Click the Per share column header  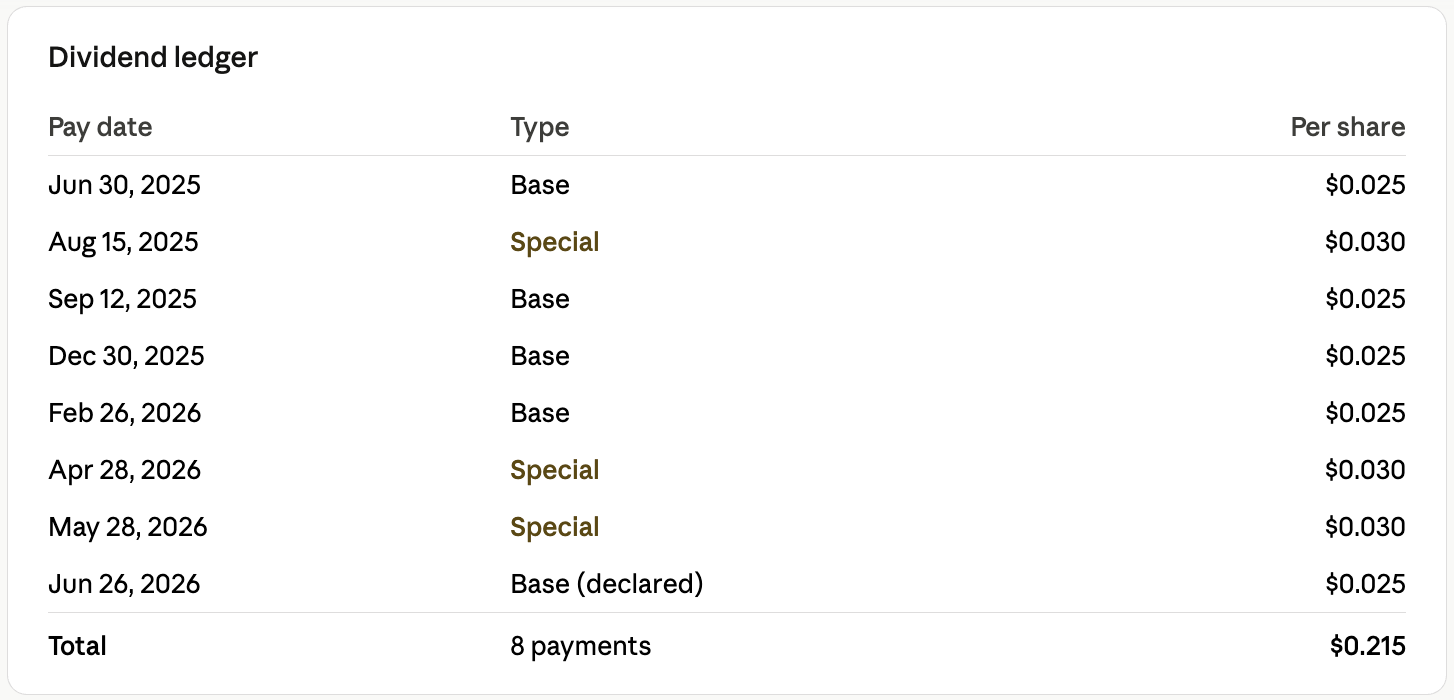coord(1348,127)
